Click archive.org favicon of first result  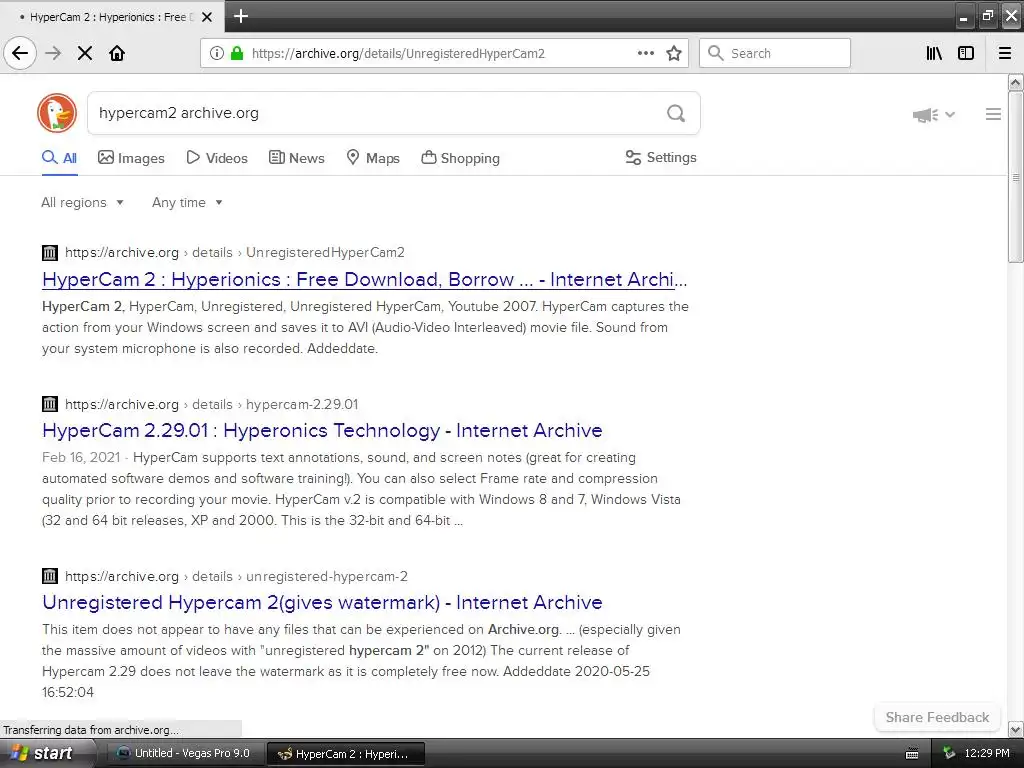click(50, 253)
